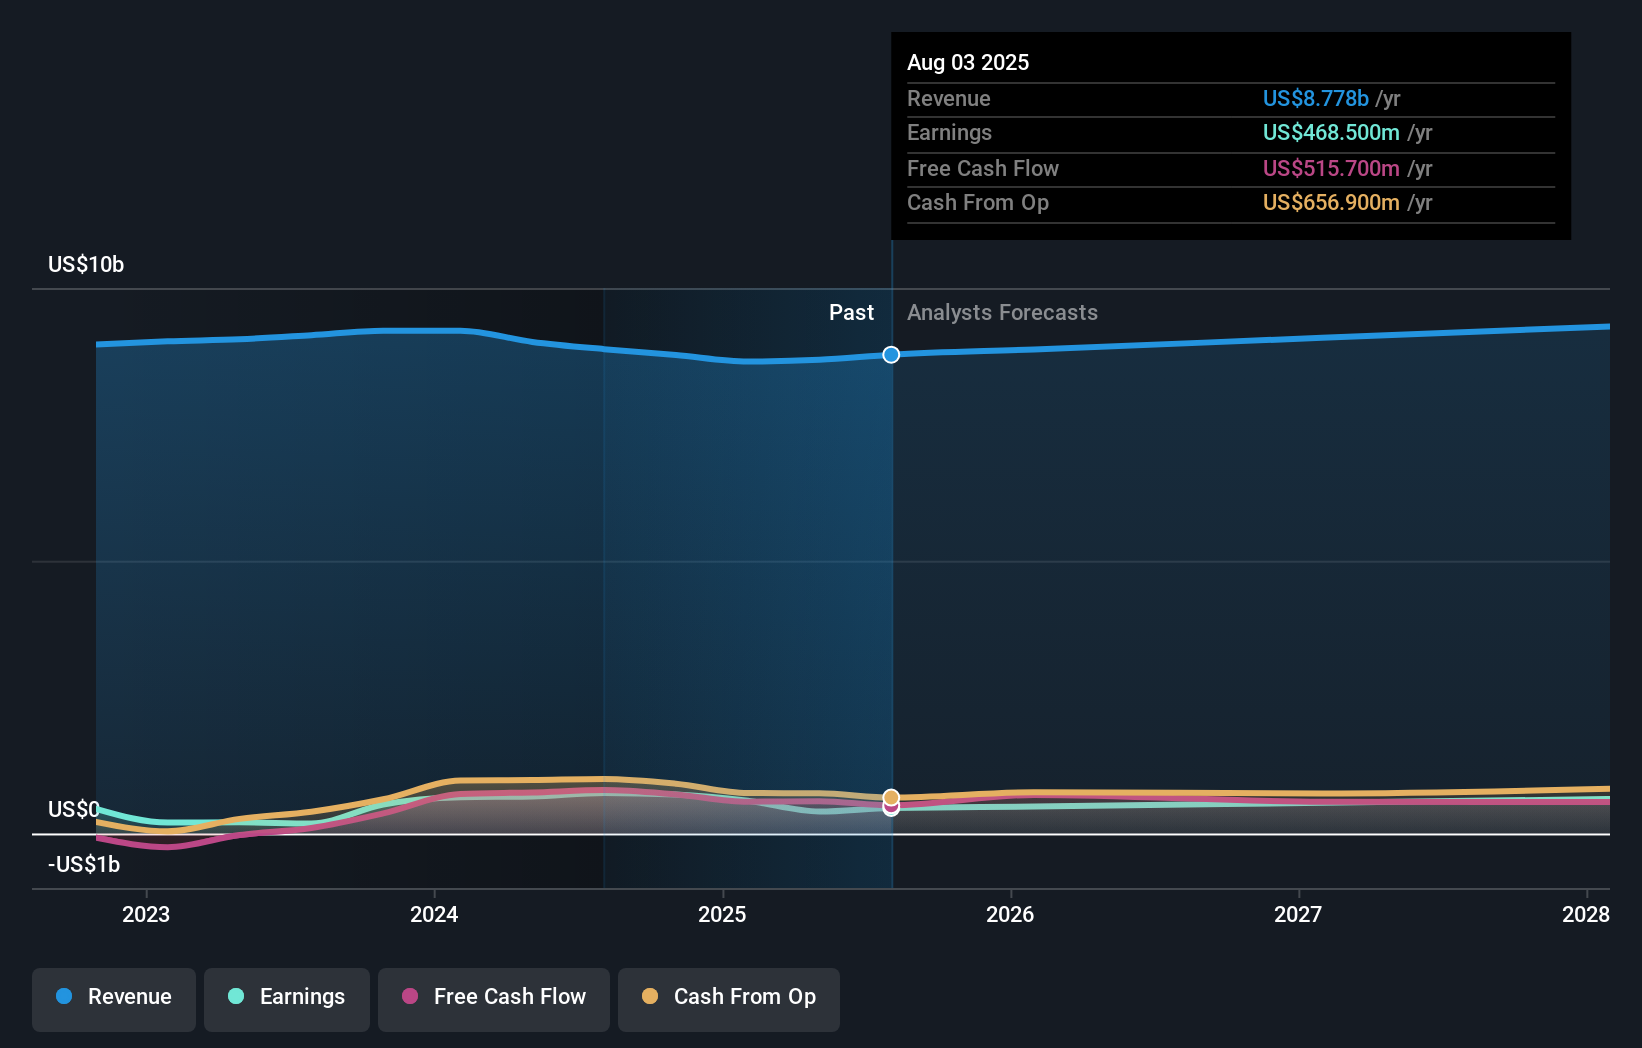Click the 2027 x-axis label
This screenshot has height=1048, width=1642.
click(1298, 914)
